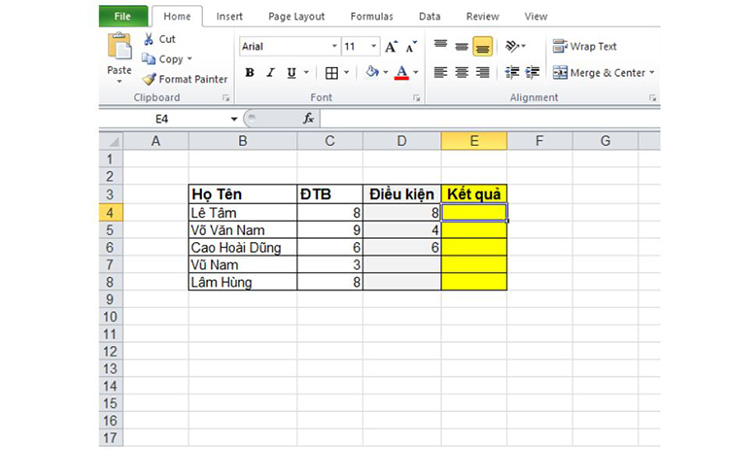
Task: Select column E header
Action: (x=474, y=141)
